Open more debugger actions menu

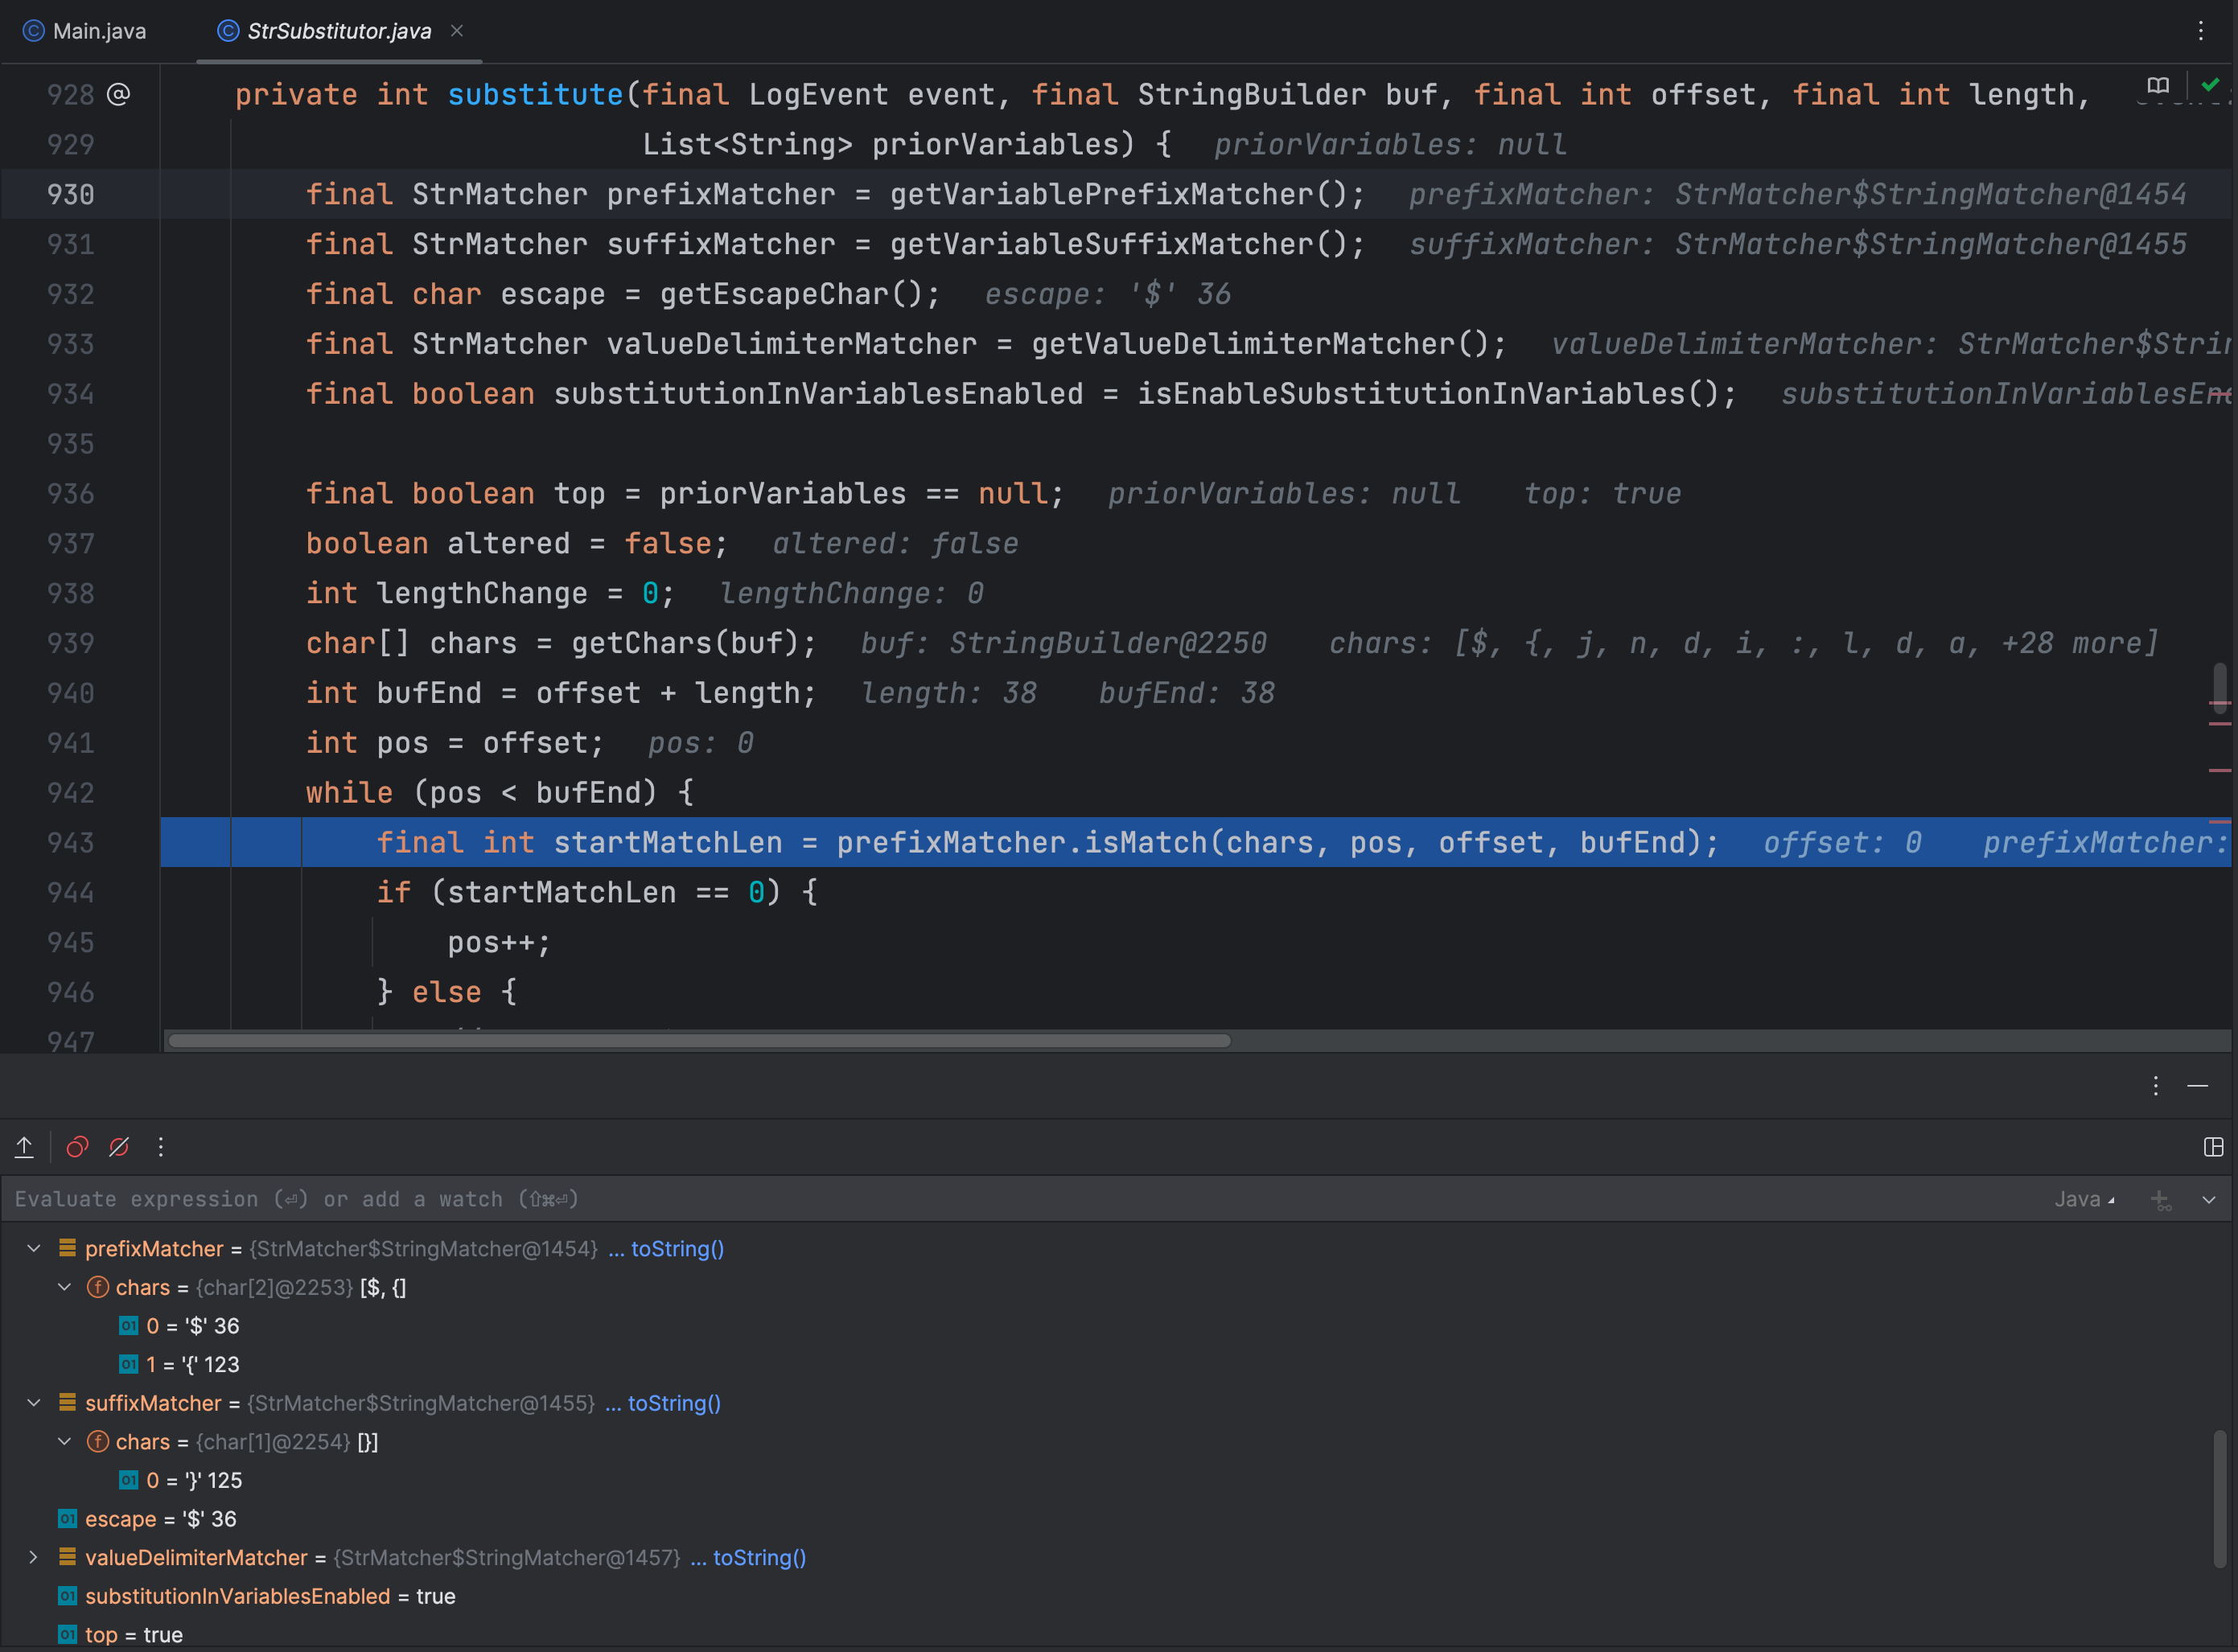point(161,1147)
